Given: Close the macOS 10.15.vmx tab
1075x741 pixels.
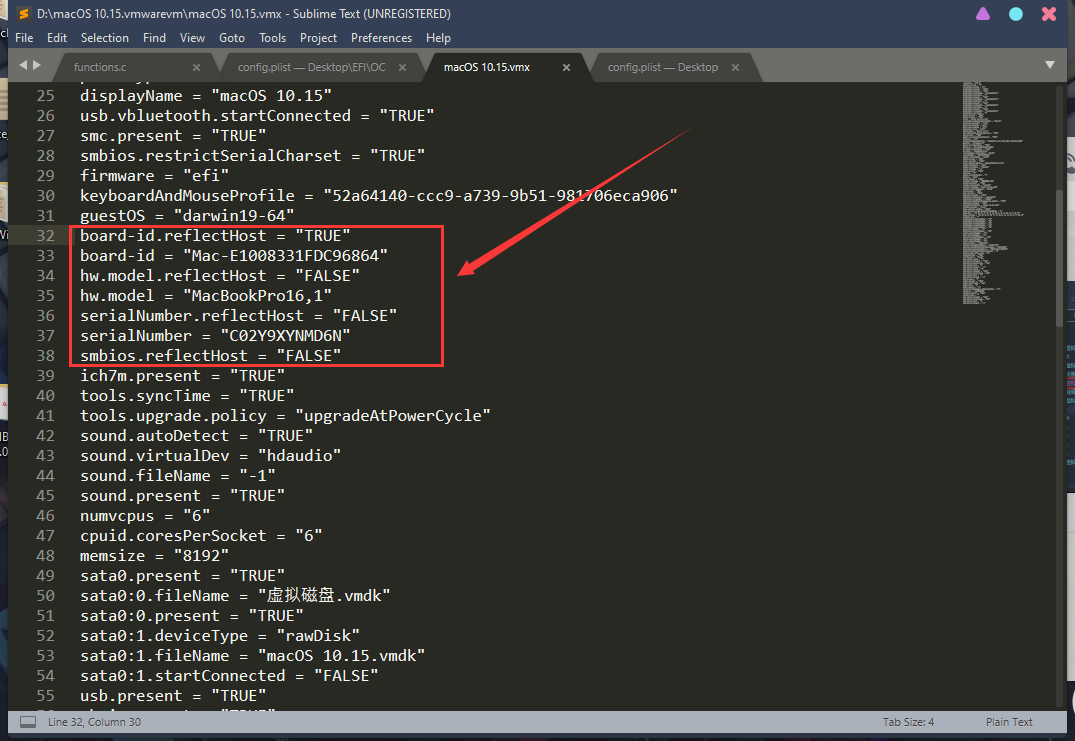Looking at the screenshot, I should pos(566,67).
